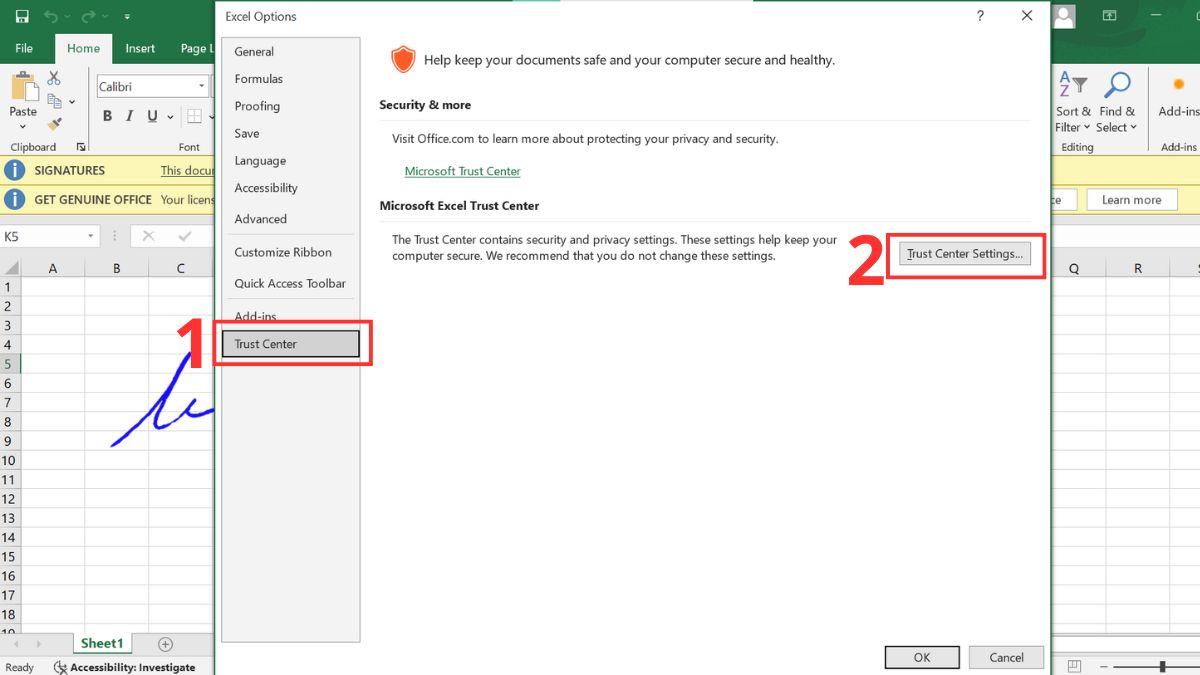Select Trust Center in options list
1200x675 pixels.
coord(290,344)
